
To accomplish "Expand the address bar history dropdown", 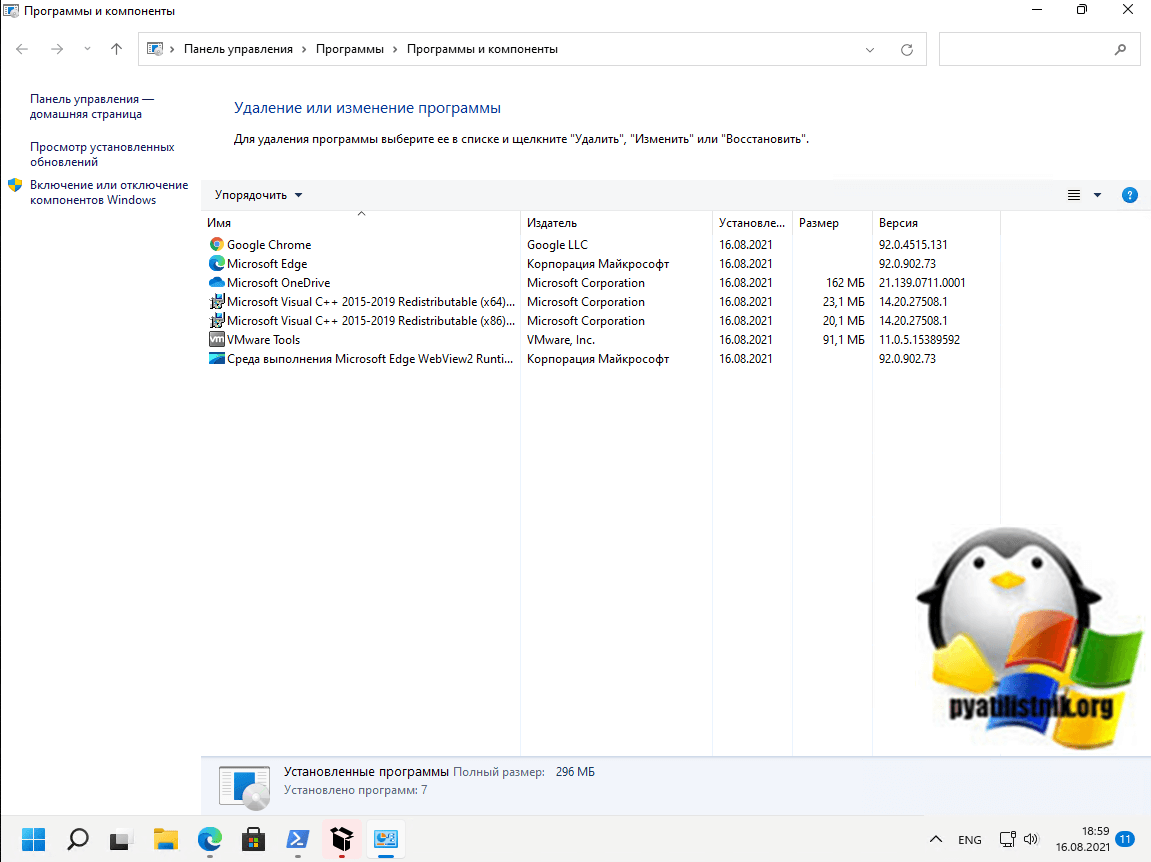I will [870, 49].
